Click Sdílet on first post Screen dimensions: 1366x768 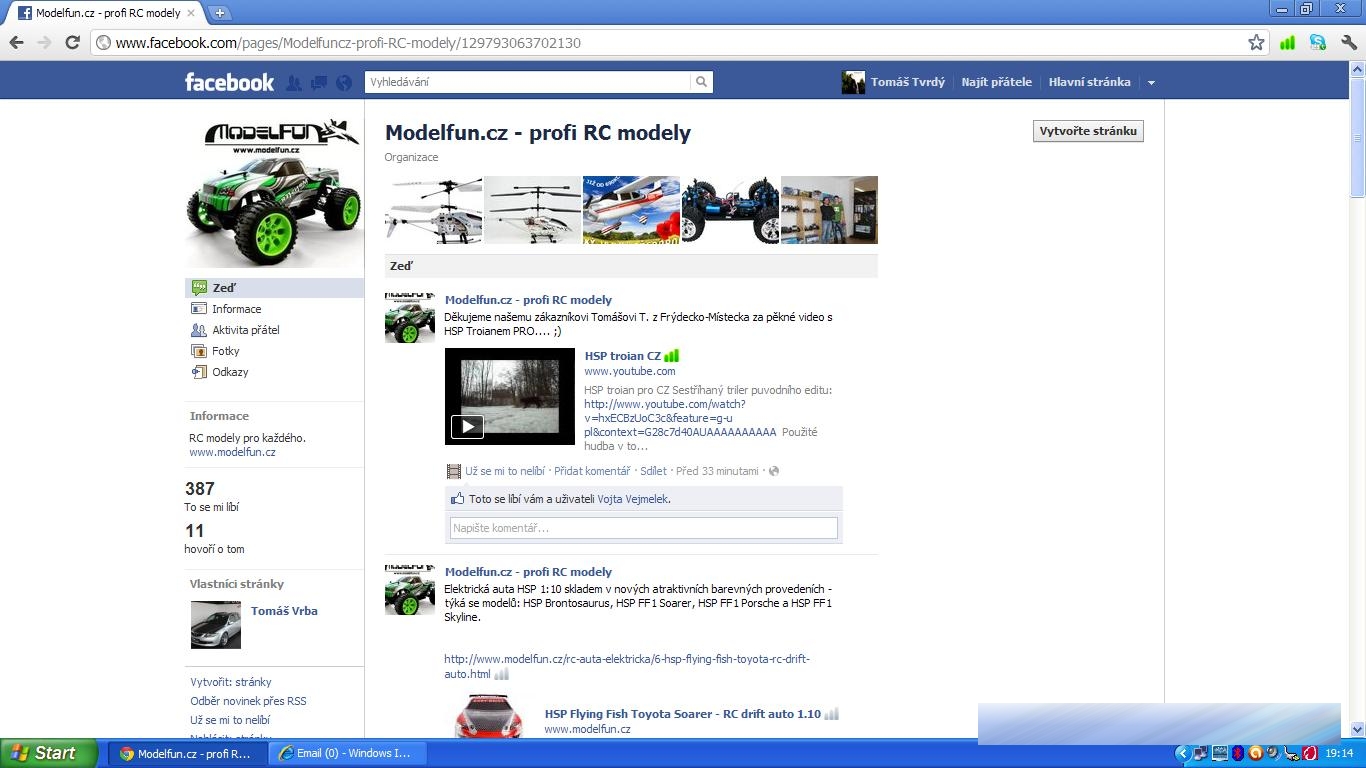(653, 471)
